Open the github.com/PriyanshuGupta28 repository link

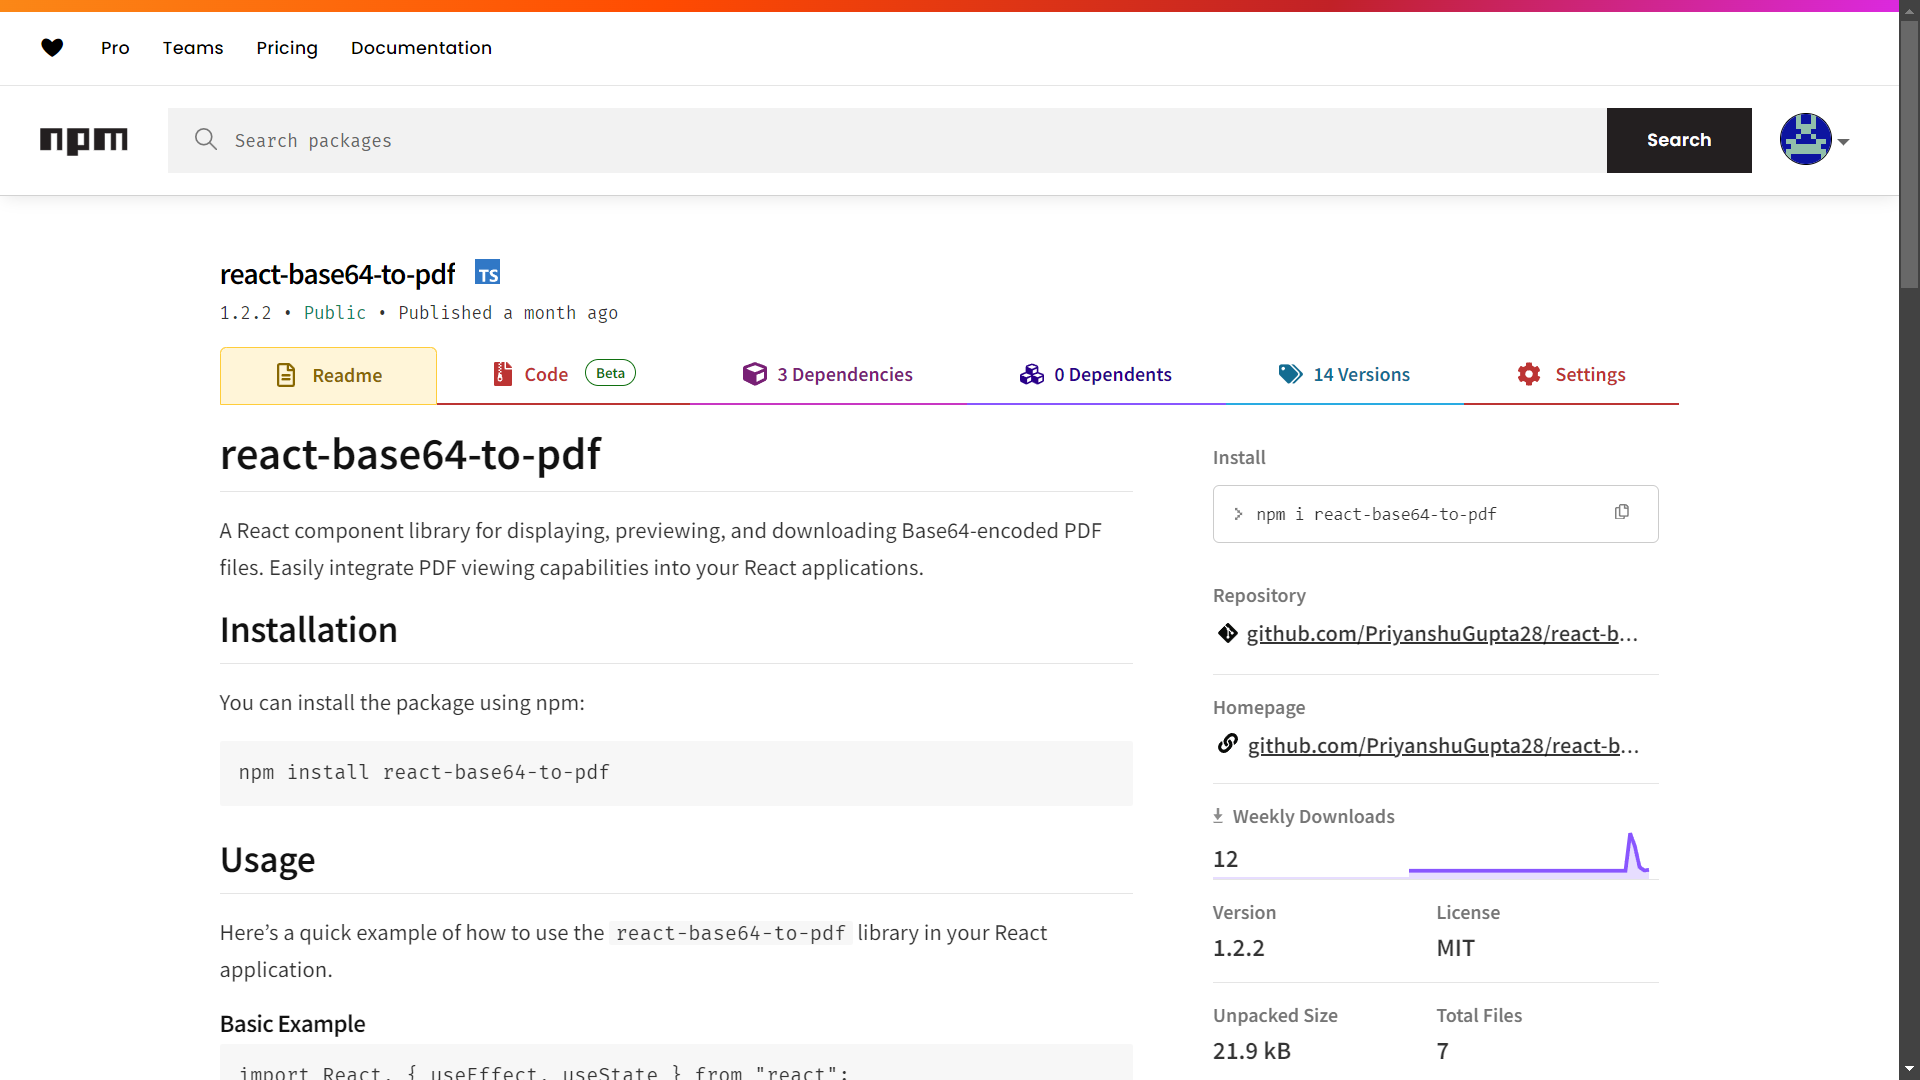1441,633
